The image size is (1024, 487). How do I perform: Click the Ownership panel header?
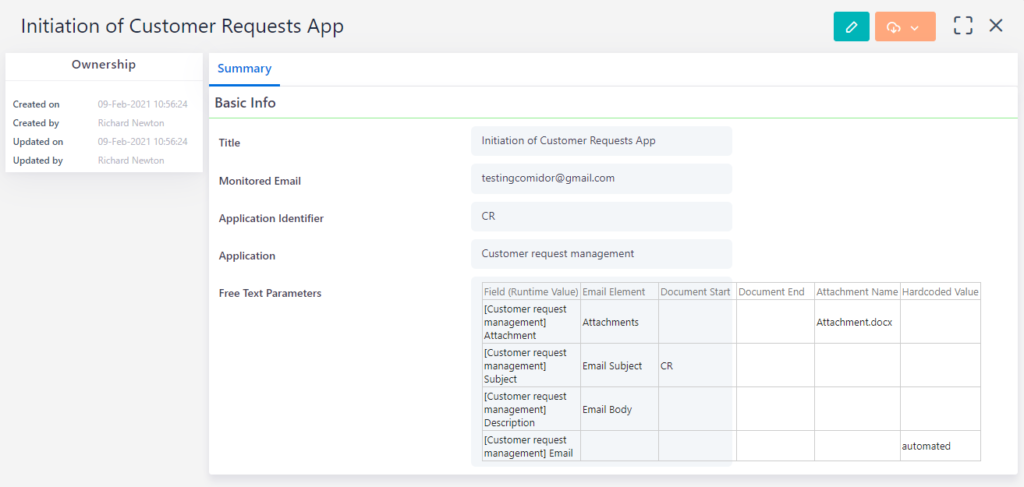click(x=104, y=65)
